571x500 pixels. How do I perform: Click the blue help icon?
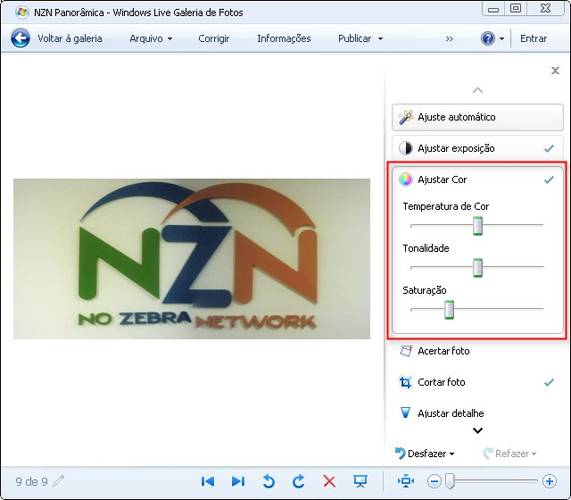488,38
